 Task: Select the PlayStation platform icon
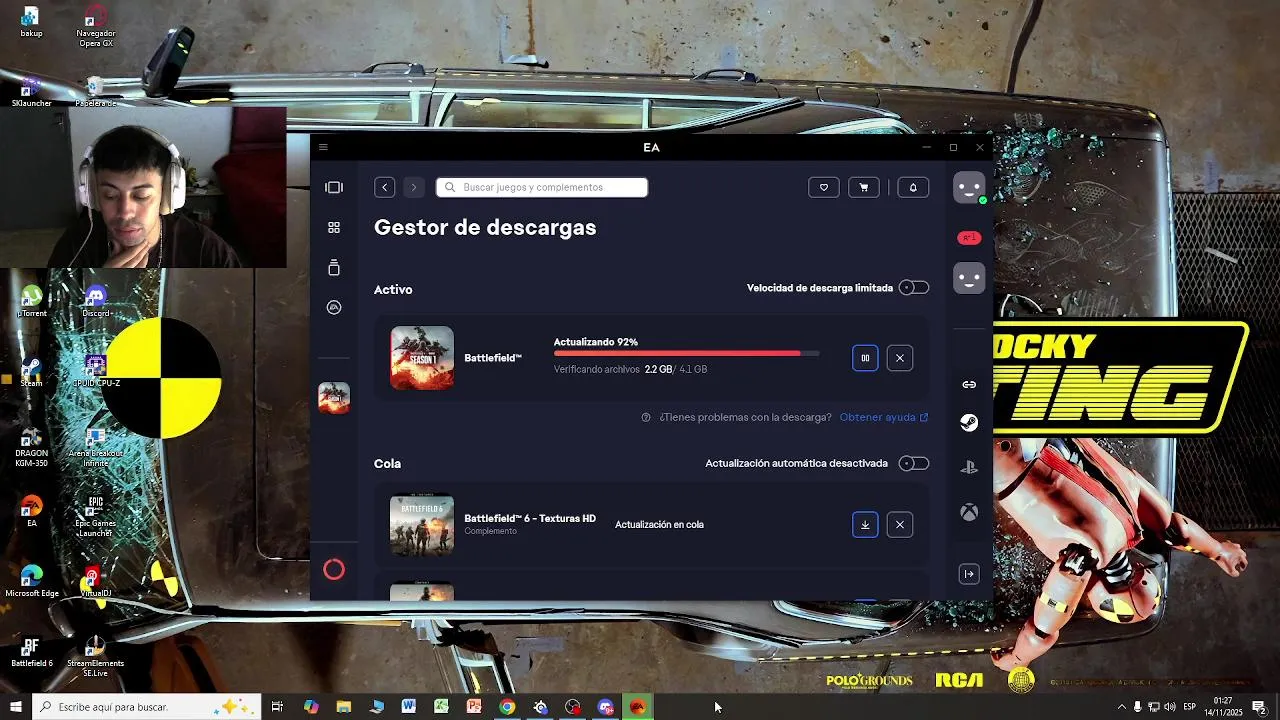pyautogui.click(x=969, y=467)
